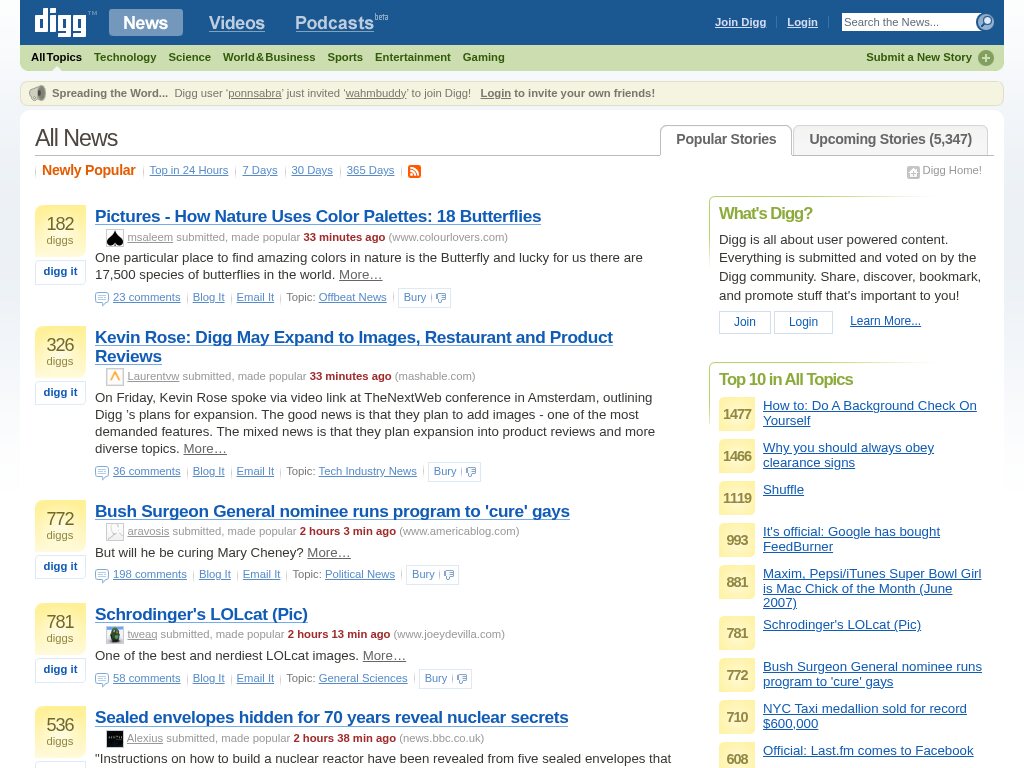Digg the Butterflies story with digg it
Image resolution: width=1024 pixels, height=768 pixels.
point(60,272)
